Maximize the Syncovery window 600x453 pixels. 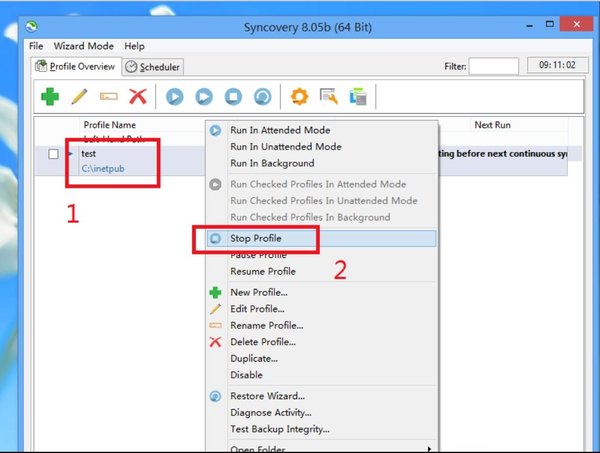pos(549,24)
